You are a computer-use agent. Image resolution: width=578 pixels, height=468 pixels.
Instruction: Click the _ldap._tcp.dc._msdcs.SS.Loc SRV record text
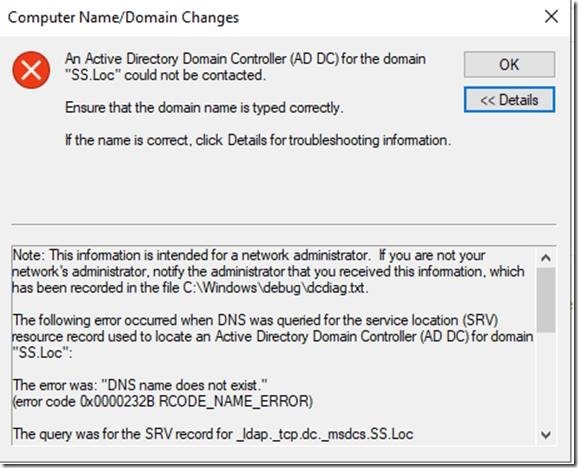[324, 434]
